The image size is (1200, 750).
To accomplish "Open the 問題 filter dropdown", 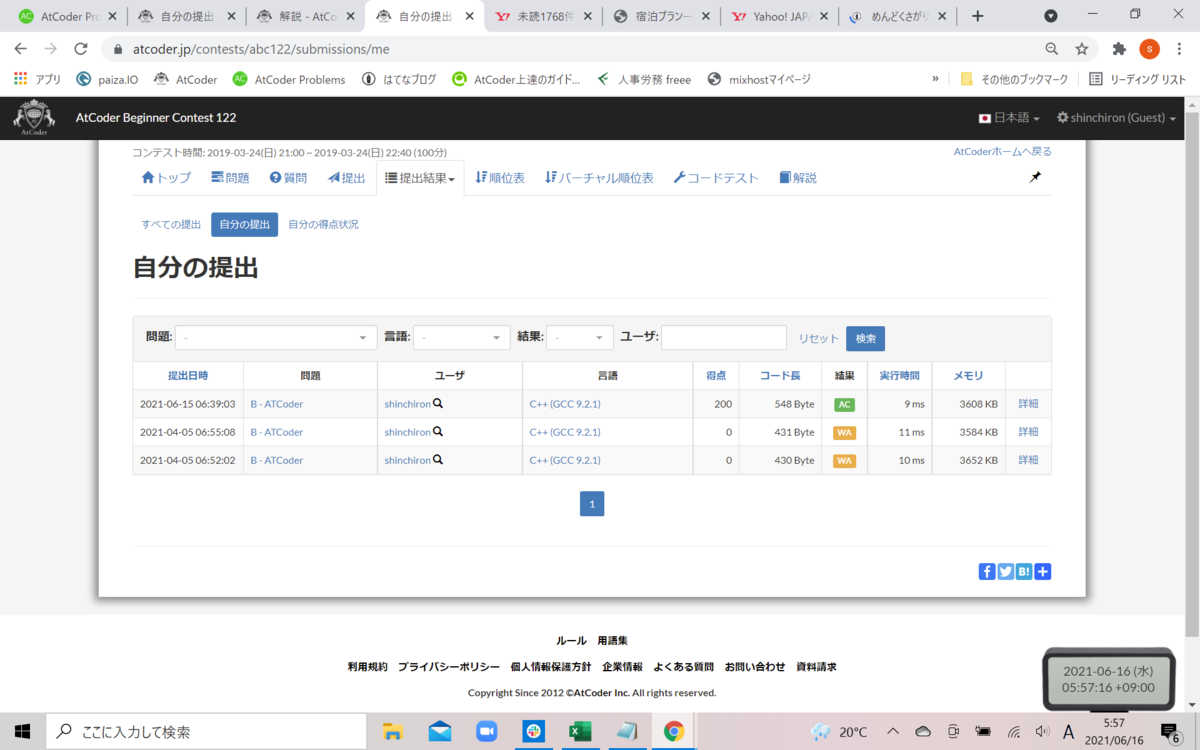I will (276, 337).
